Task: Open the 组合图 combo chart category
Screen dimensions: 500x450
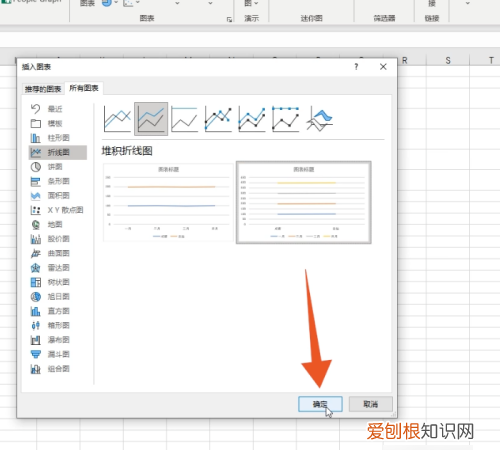Action: (x=57, y=369)
